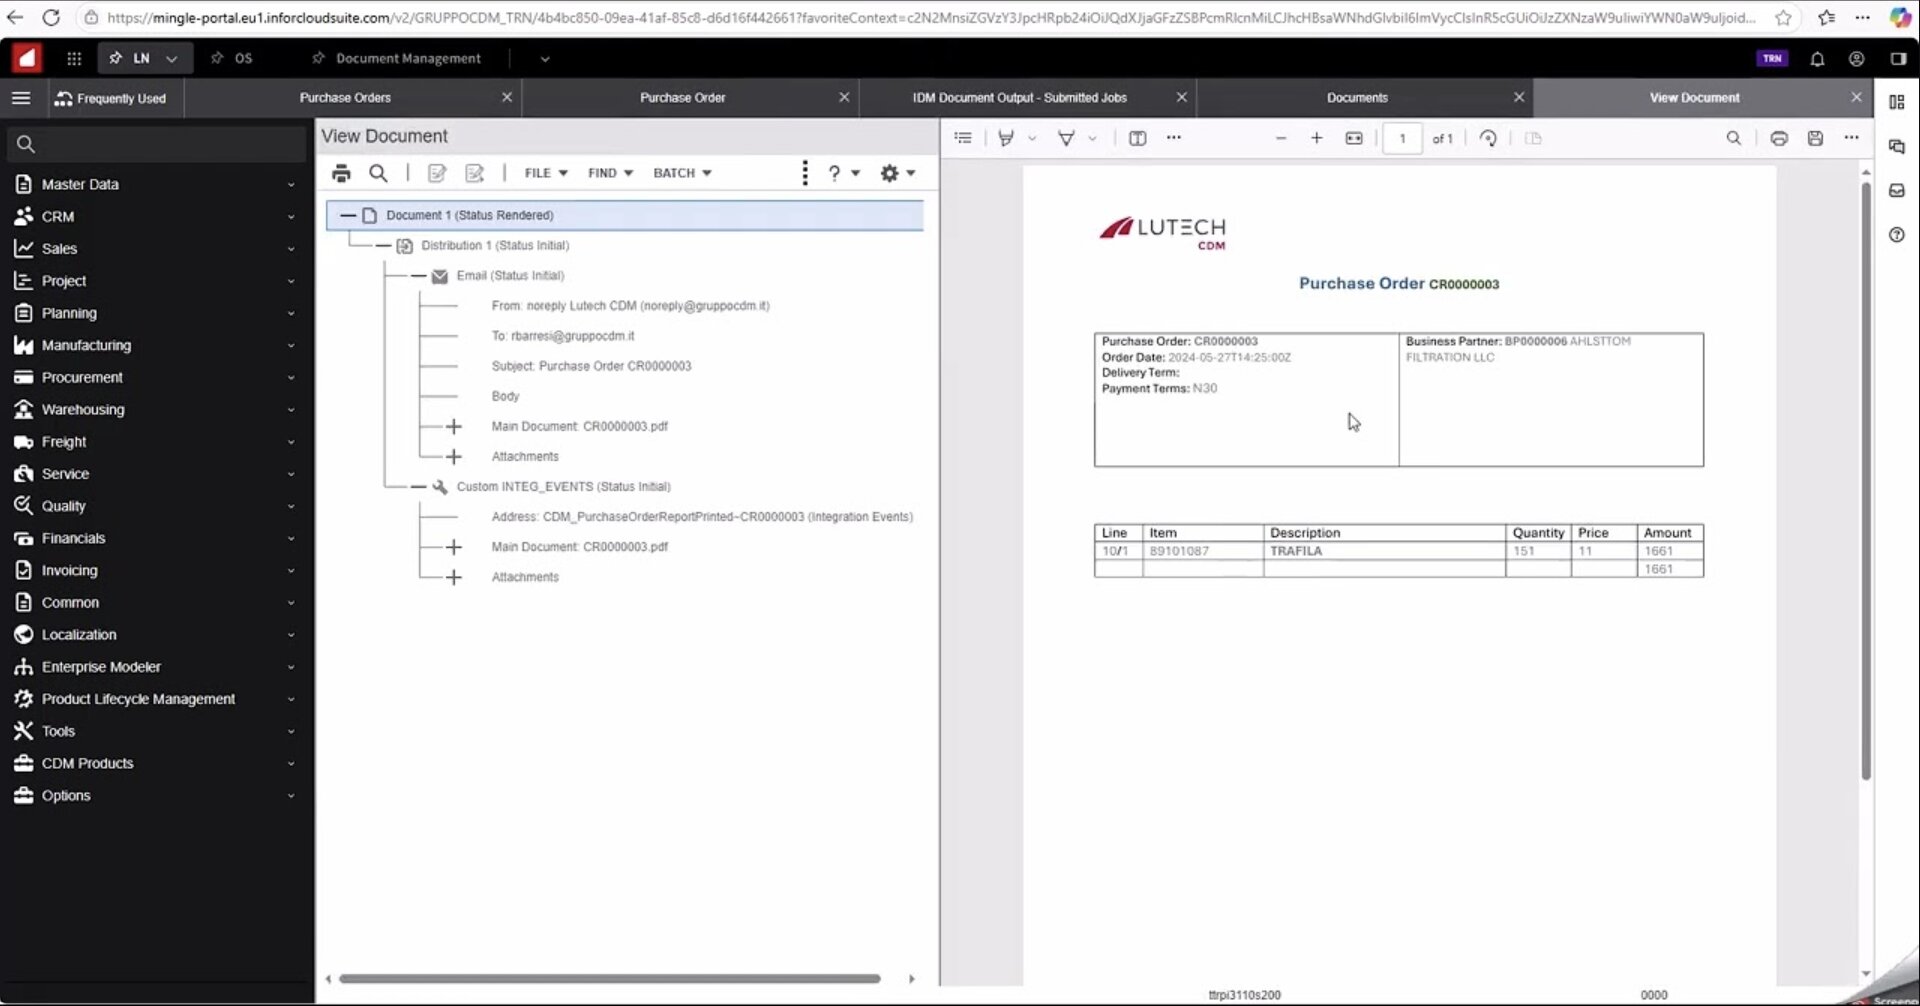Rotate the PDF page using rotate icon
The width and height of the screenshot is (1920, 1006).
pos(1488,138)
